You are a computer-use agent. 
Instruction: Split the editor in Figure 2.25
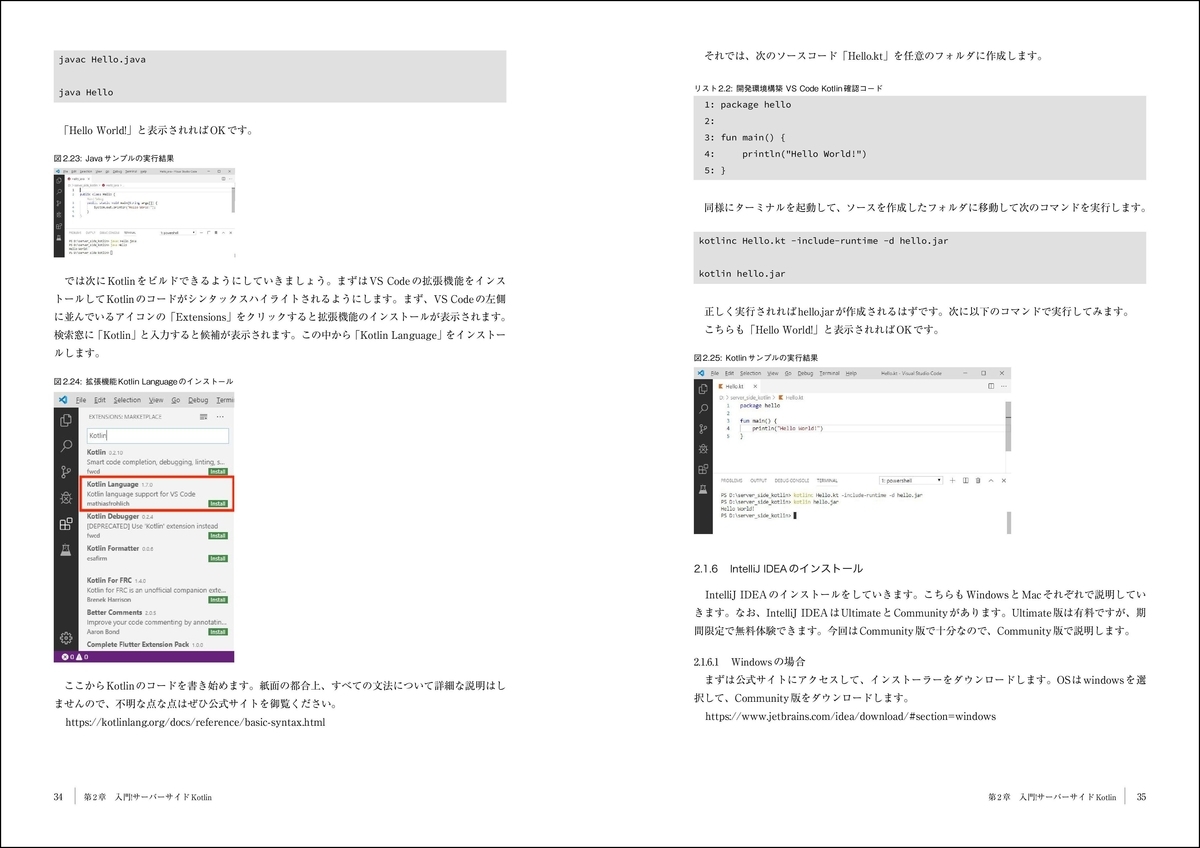click(991, 386)
